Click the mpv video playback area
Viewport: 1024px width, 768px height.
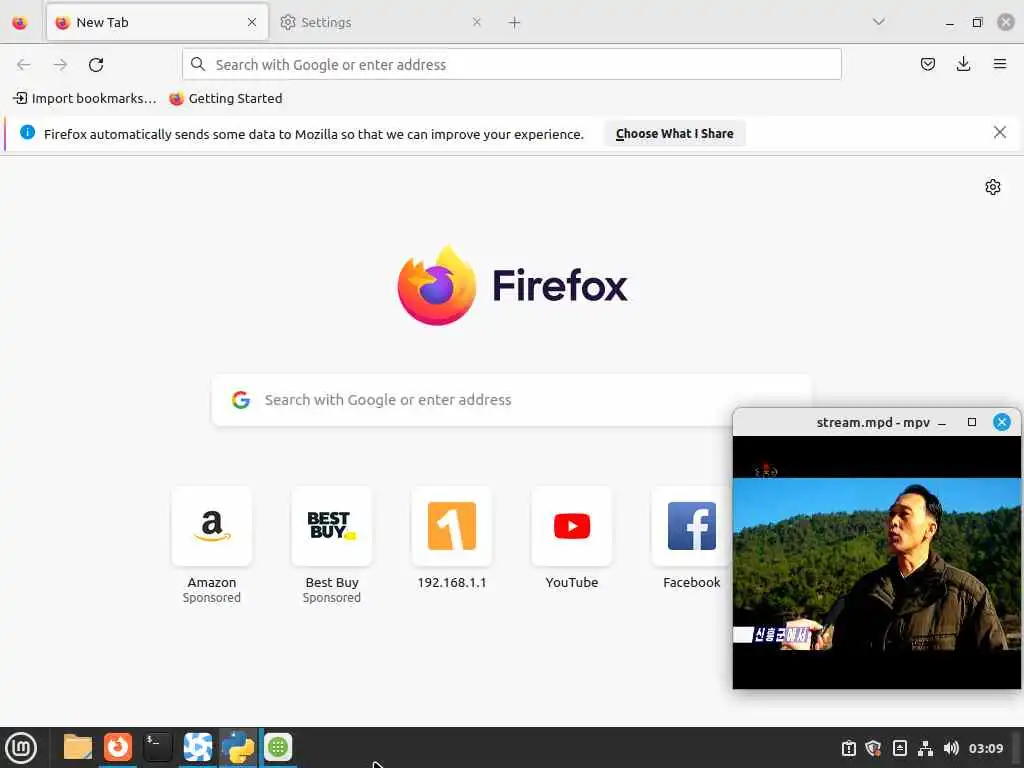coord(876,562)
